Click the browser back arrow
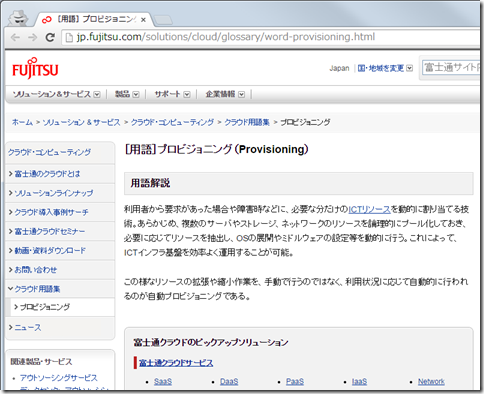Viewport: 484px width, 394px height. 15,37
